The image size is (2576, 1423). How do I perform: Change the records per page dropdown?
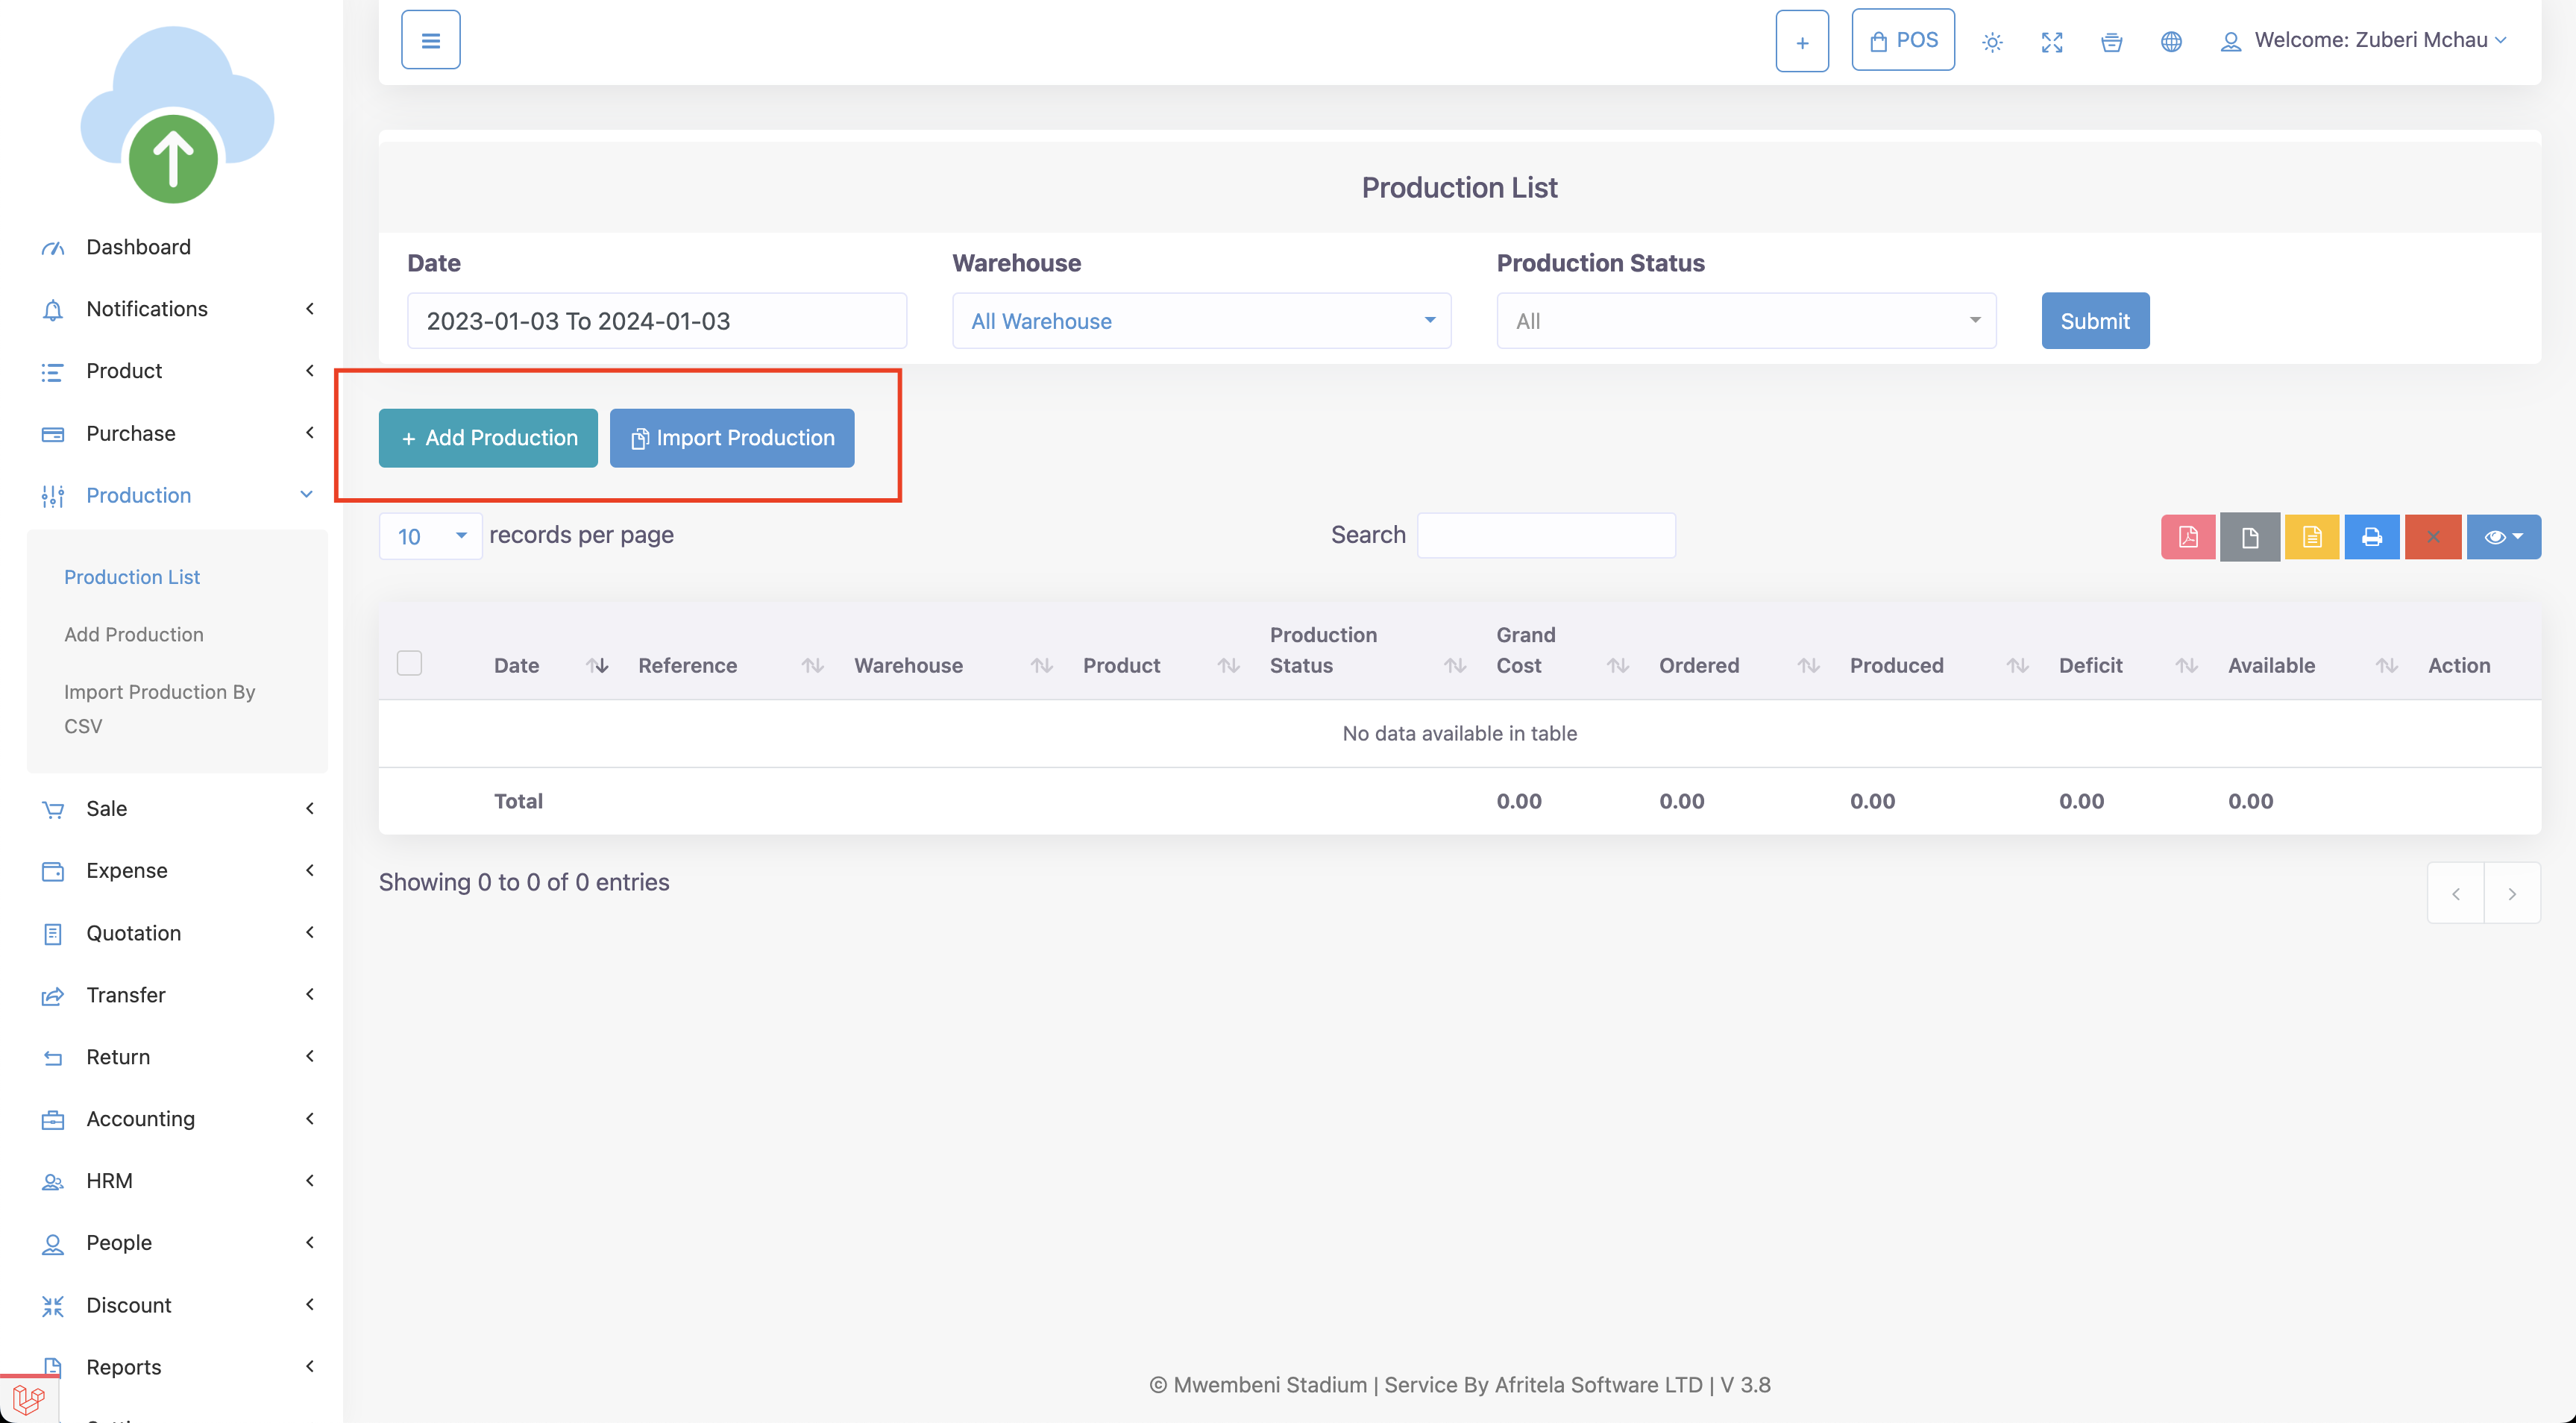click(430, 536)
